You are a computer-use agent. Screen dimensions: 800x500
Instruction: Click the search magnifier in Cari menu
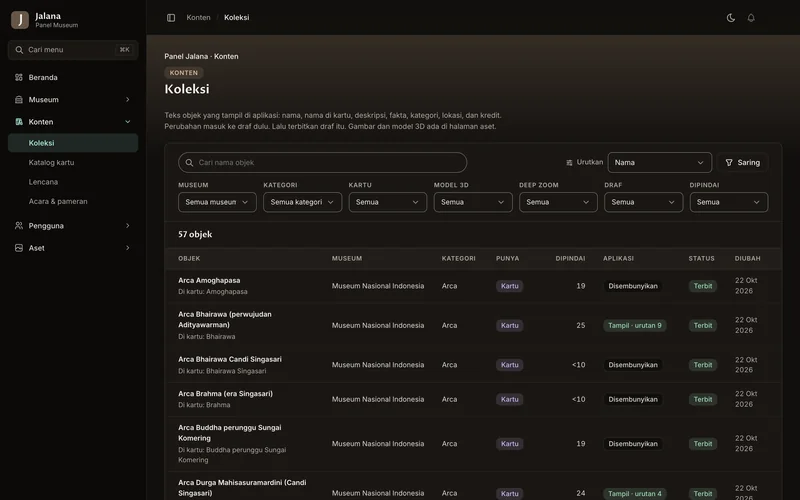coord(19,50)
